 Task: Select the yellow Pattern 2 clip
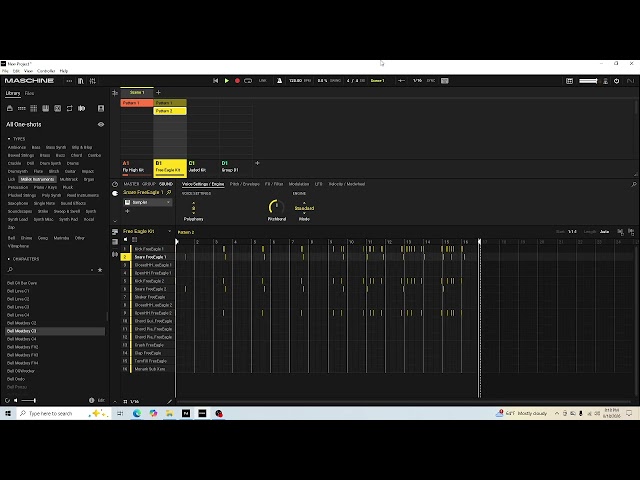(170, 111)
